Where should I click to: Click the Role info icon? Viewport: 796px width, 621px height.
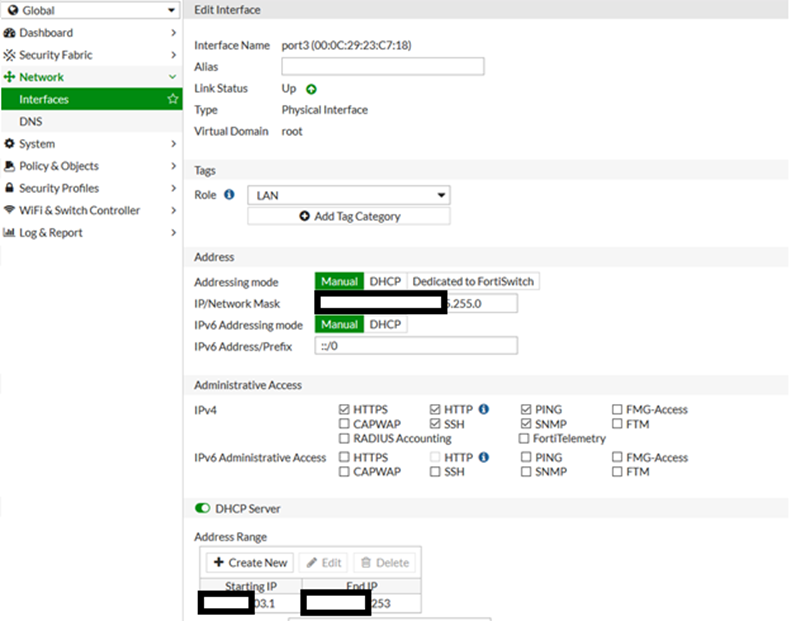click(x=229, y=195)
